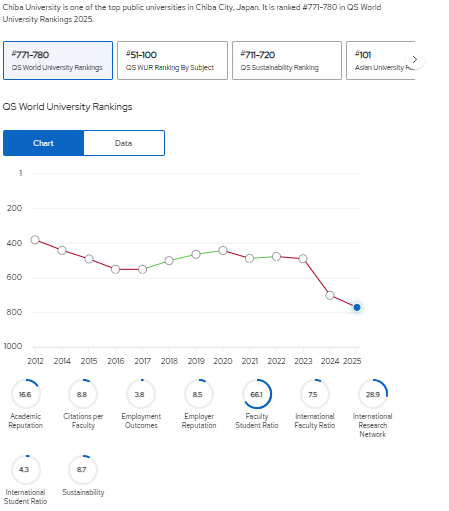Click the 2025 x-axis year label
The image size is (449, 511).
352,361
